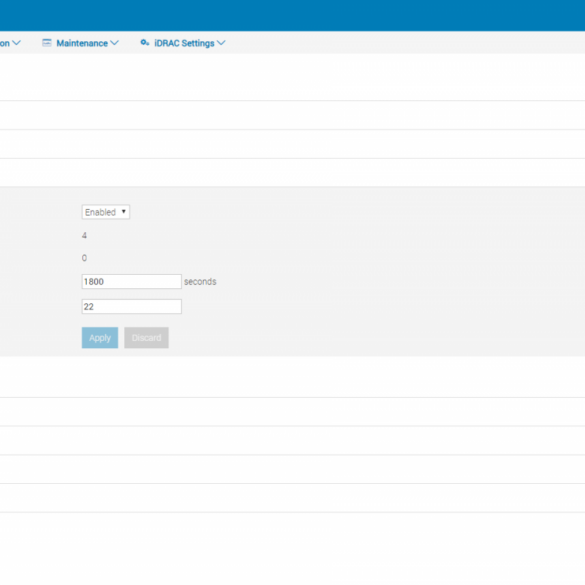Click the "seconds" unit label
This screenshot has height=585, width=585.
(x=200, y=281)
